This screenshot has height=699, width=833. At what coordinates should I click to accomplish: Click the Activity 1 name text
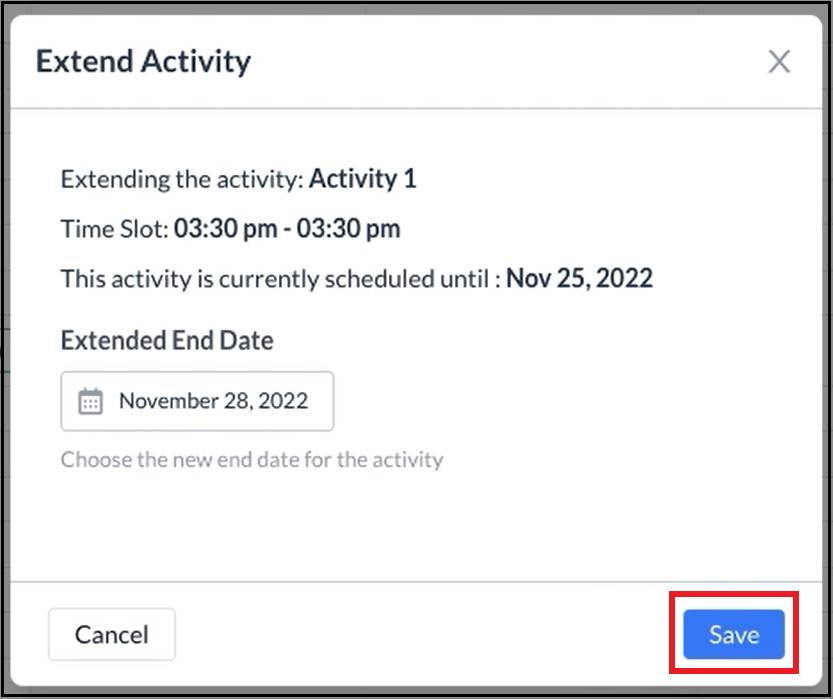363,179
